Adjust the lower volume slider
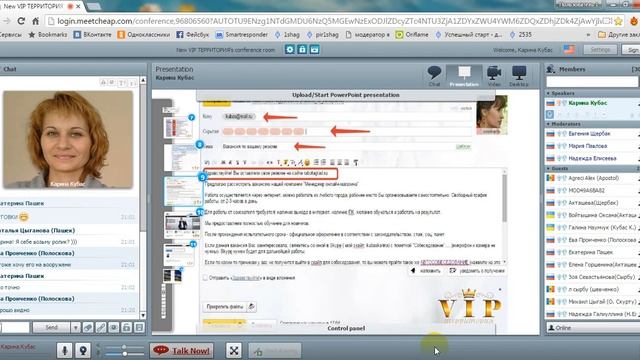640x360 pixels. [124, 354]
